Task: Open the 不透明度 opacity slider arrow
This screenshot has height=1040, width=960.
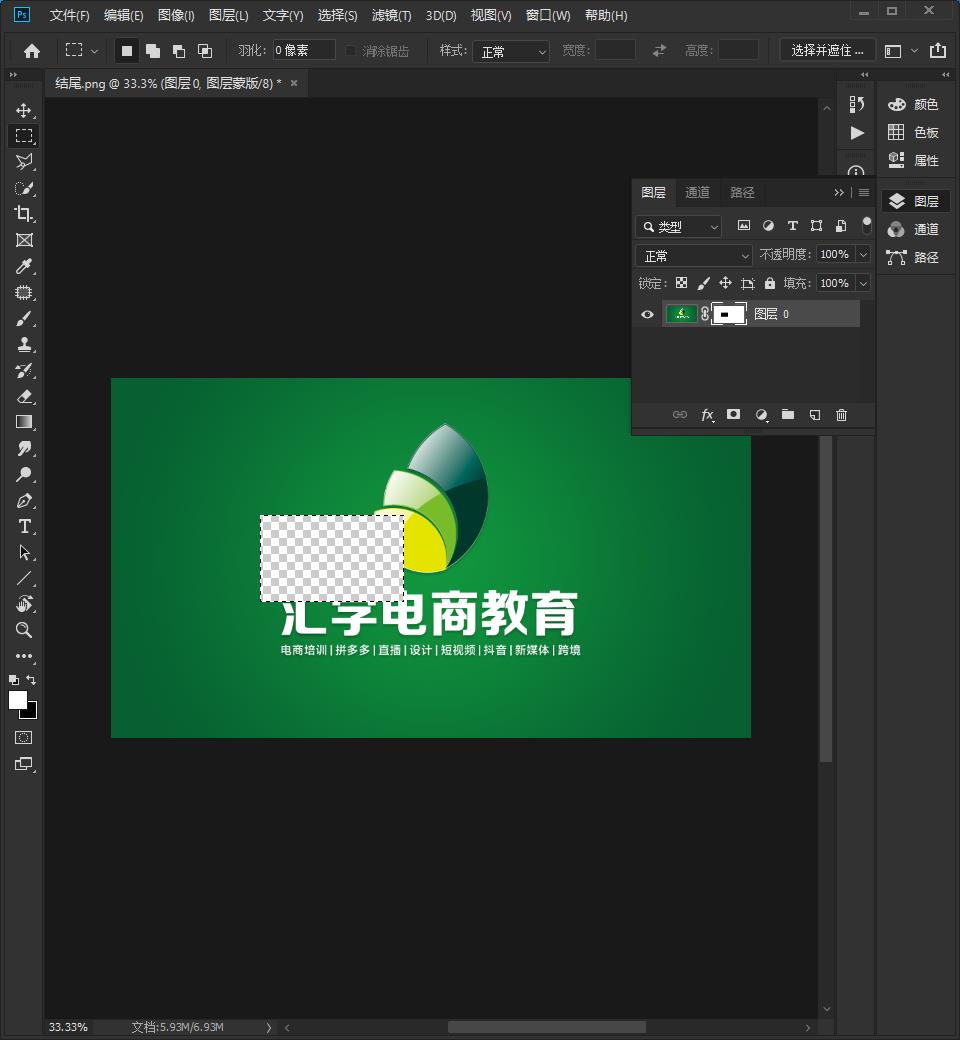Action: click(x=863, y=255)
